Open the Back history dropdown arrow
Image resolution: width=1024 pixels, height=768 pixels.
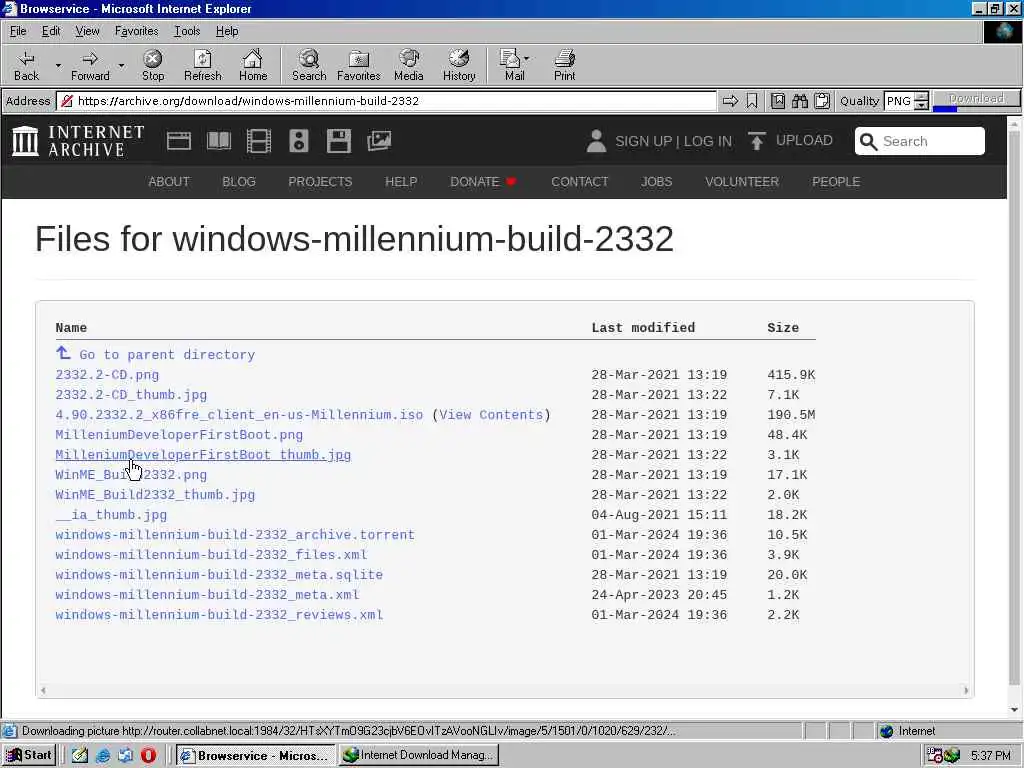58,65
